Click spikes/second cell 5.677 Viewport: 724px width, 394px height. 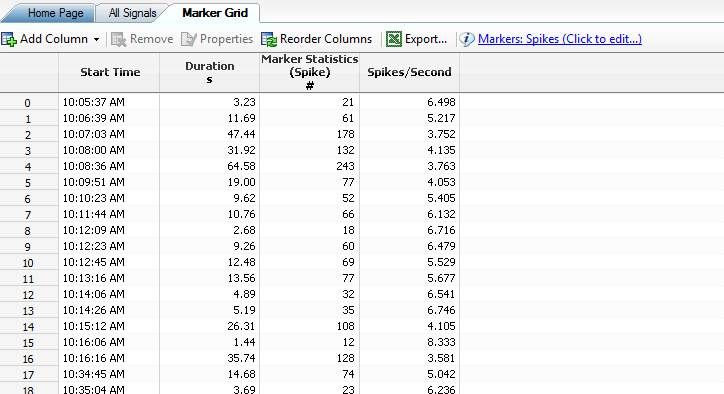tap(441, 278)
